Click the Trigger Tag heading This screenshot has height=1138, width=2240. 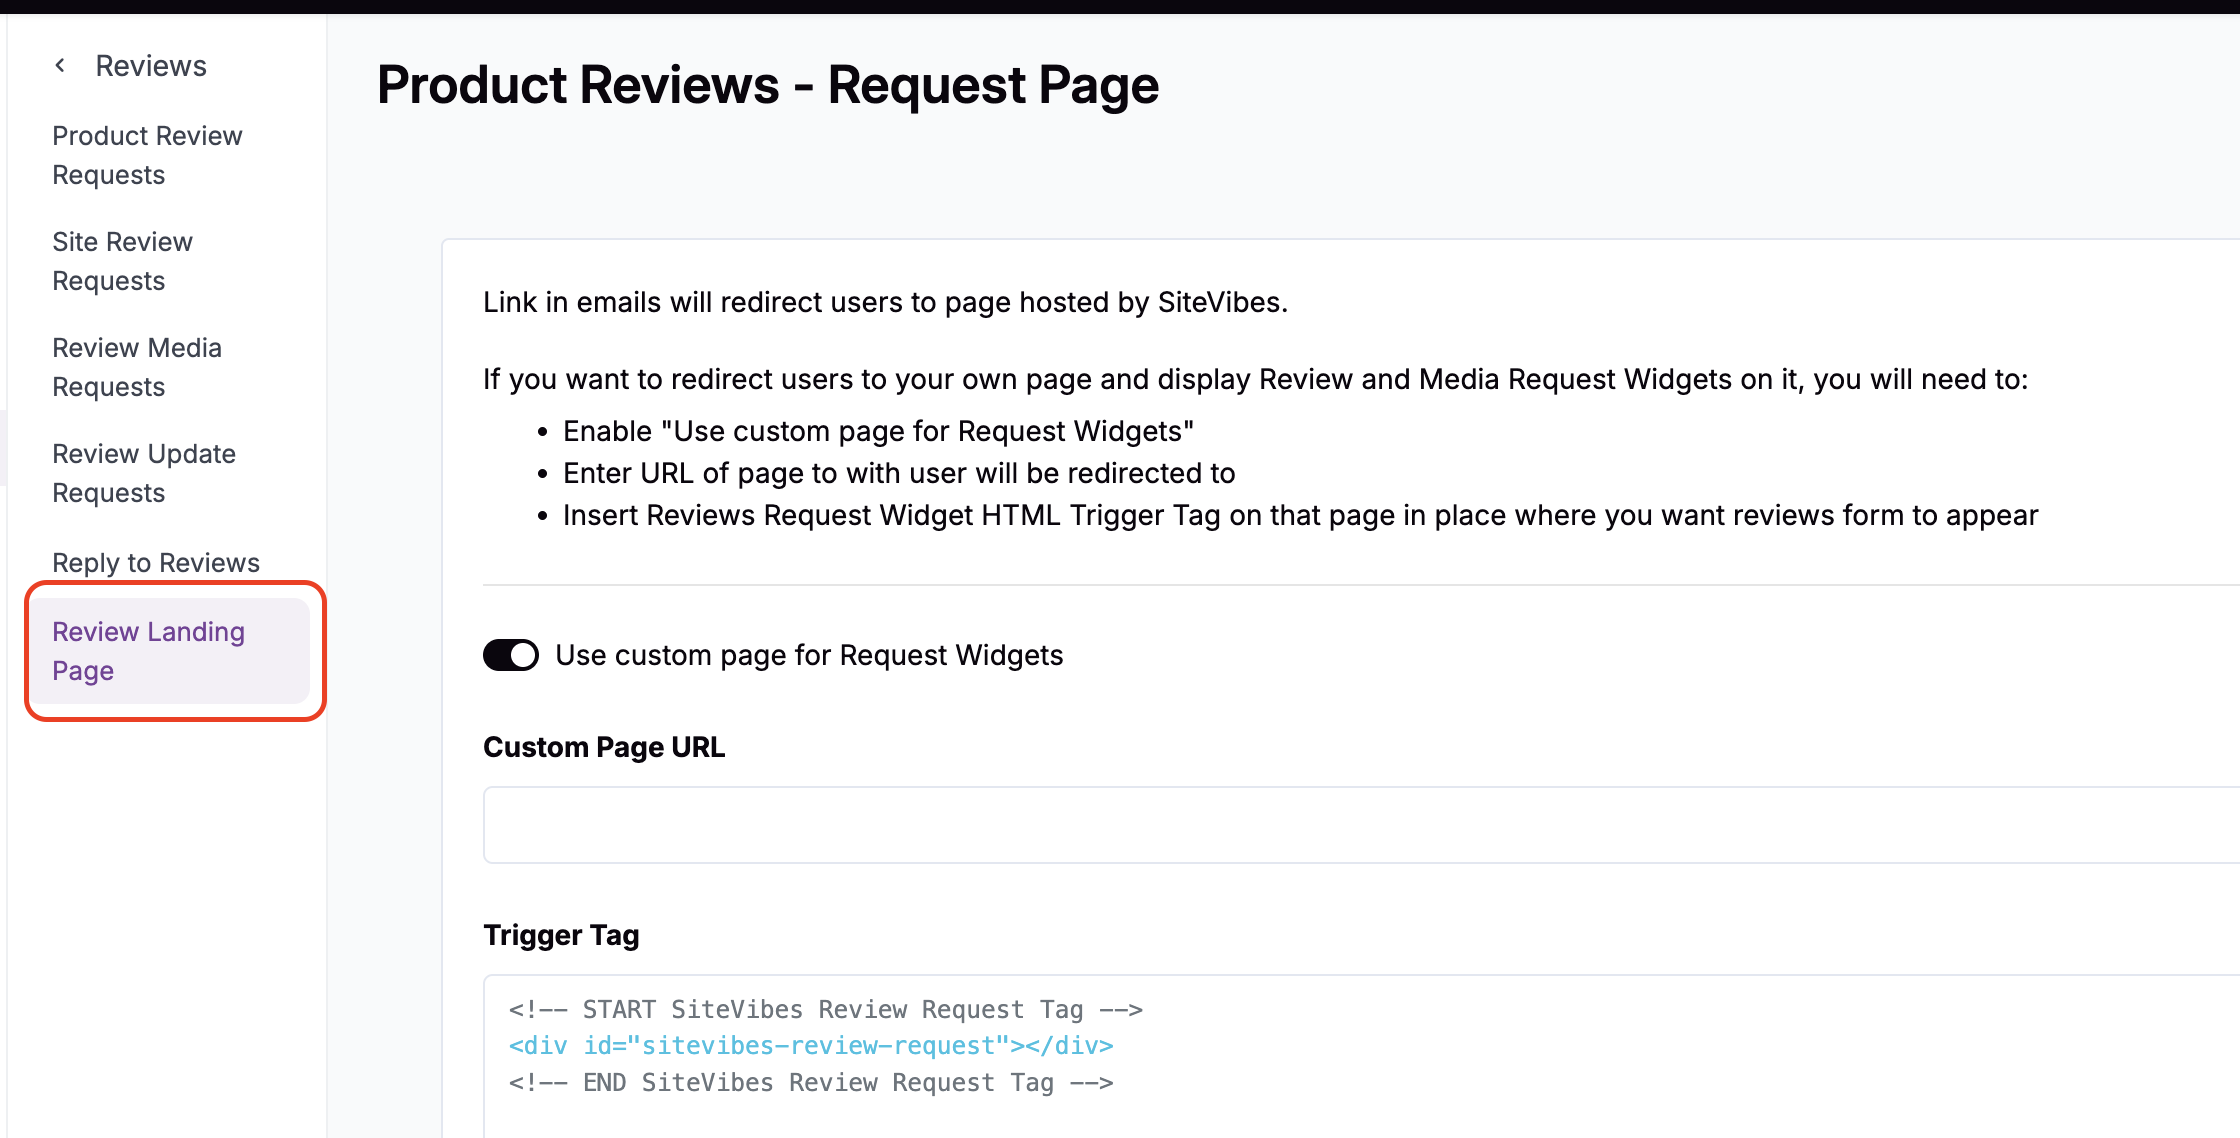561,935
